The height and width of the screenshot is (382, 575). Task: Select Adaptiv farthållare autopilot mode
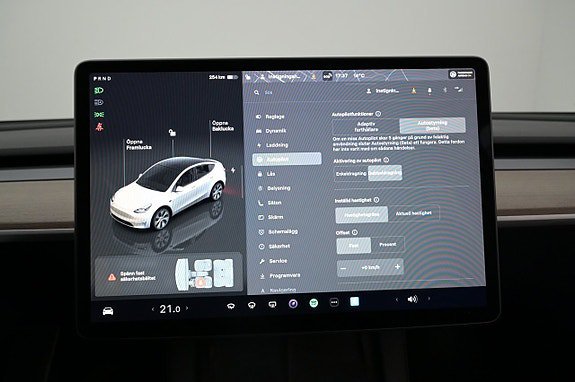pos(366,127)
